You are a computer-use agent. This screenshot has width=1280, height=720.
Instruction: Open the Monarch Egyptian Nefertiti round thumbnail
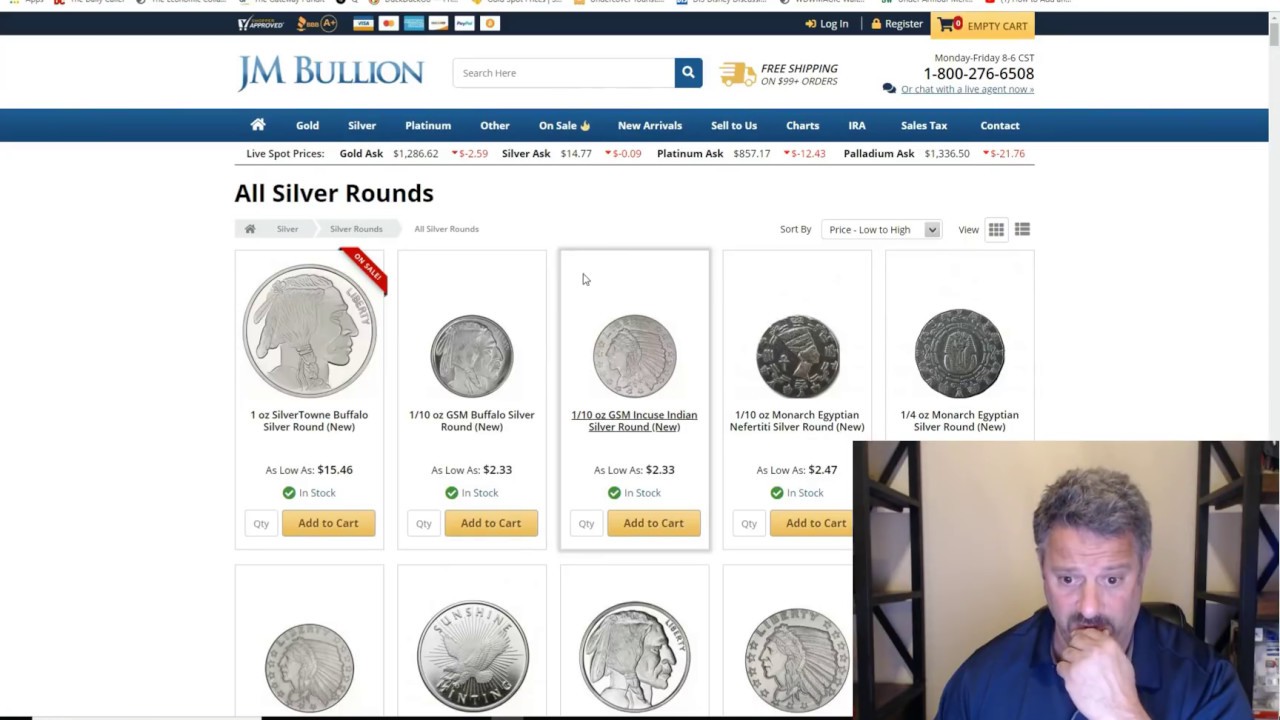pos(797,355)
